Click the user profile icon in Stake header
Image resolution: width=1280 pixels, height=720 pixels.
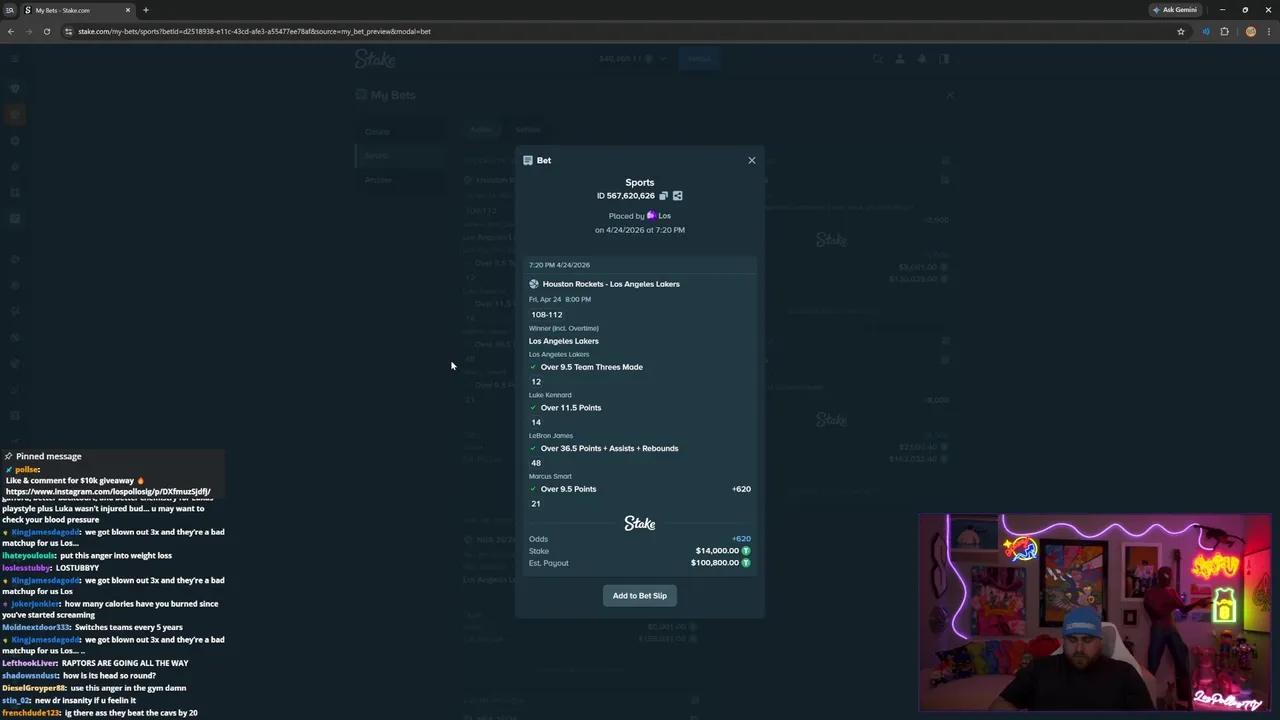[900, 59]
